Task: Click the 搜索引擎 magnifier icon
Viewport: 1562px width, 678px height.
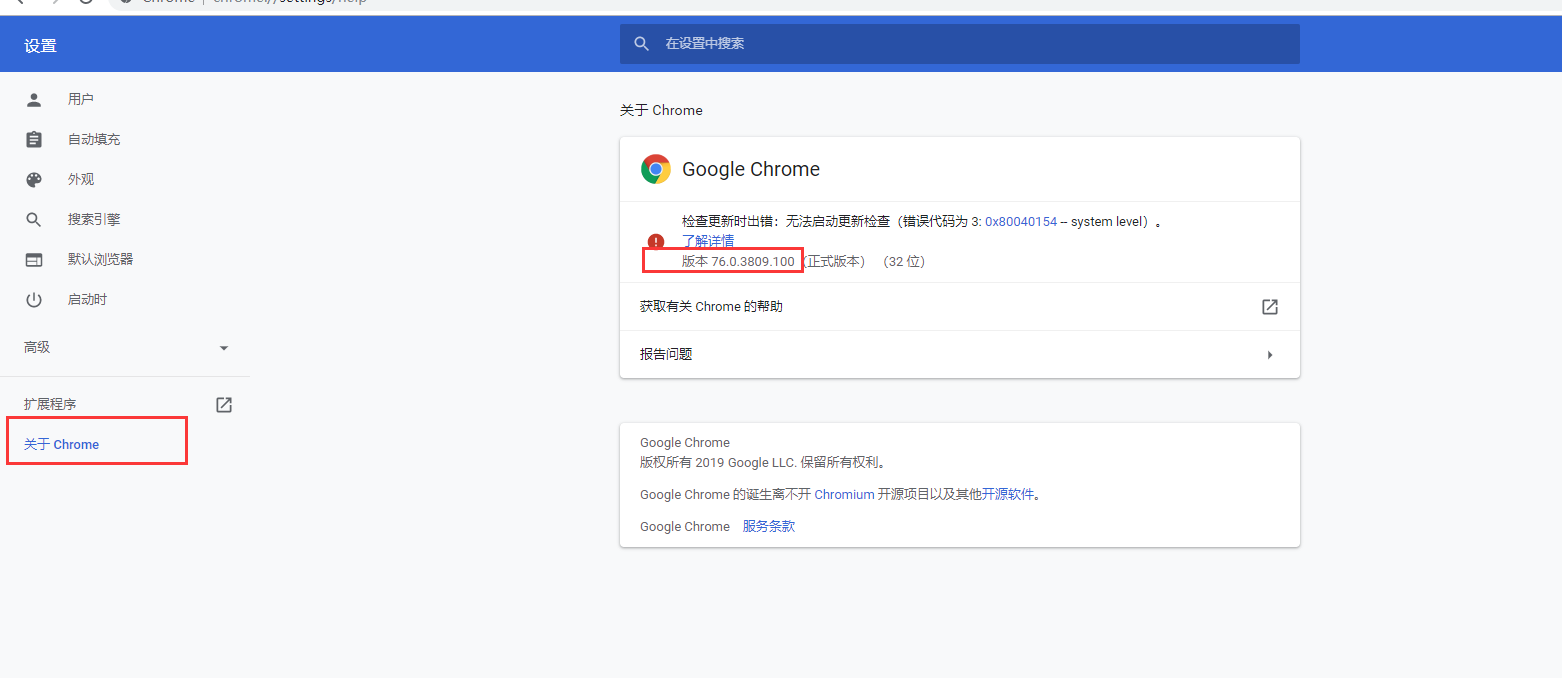Action: pyautogui.click(x=34, y=219)
